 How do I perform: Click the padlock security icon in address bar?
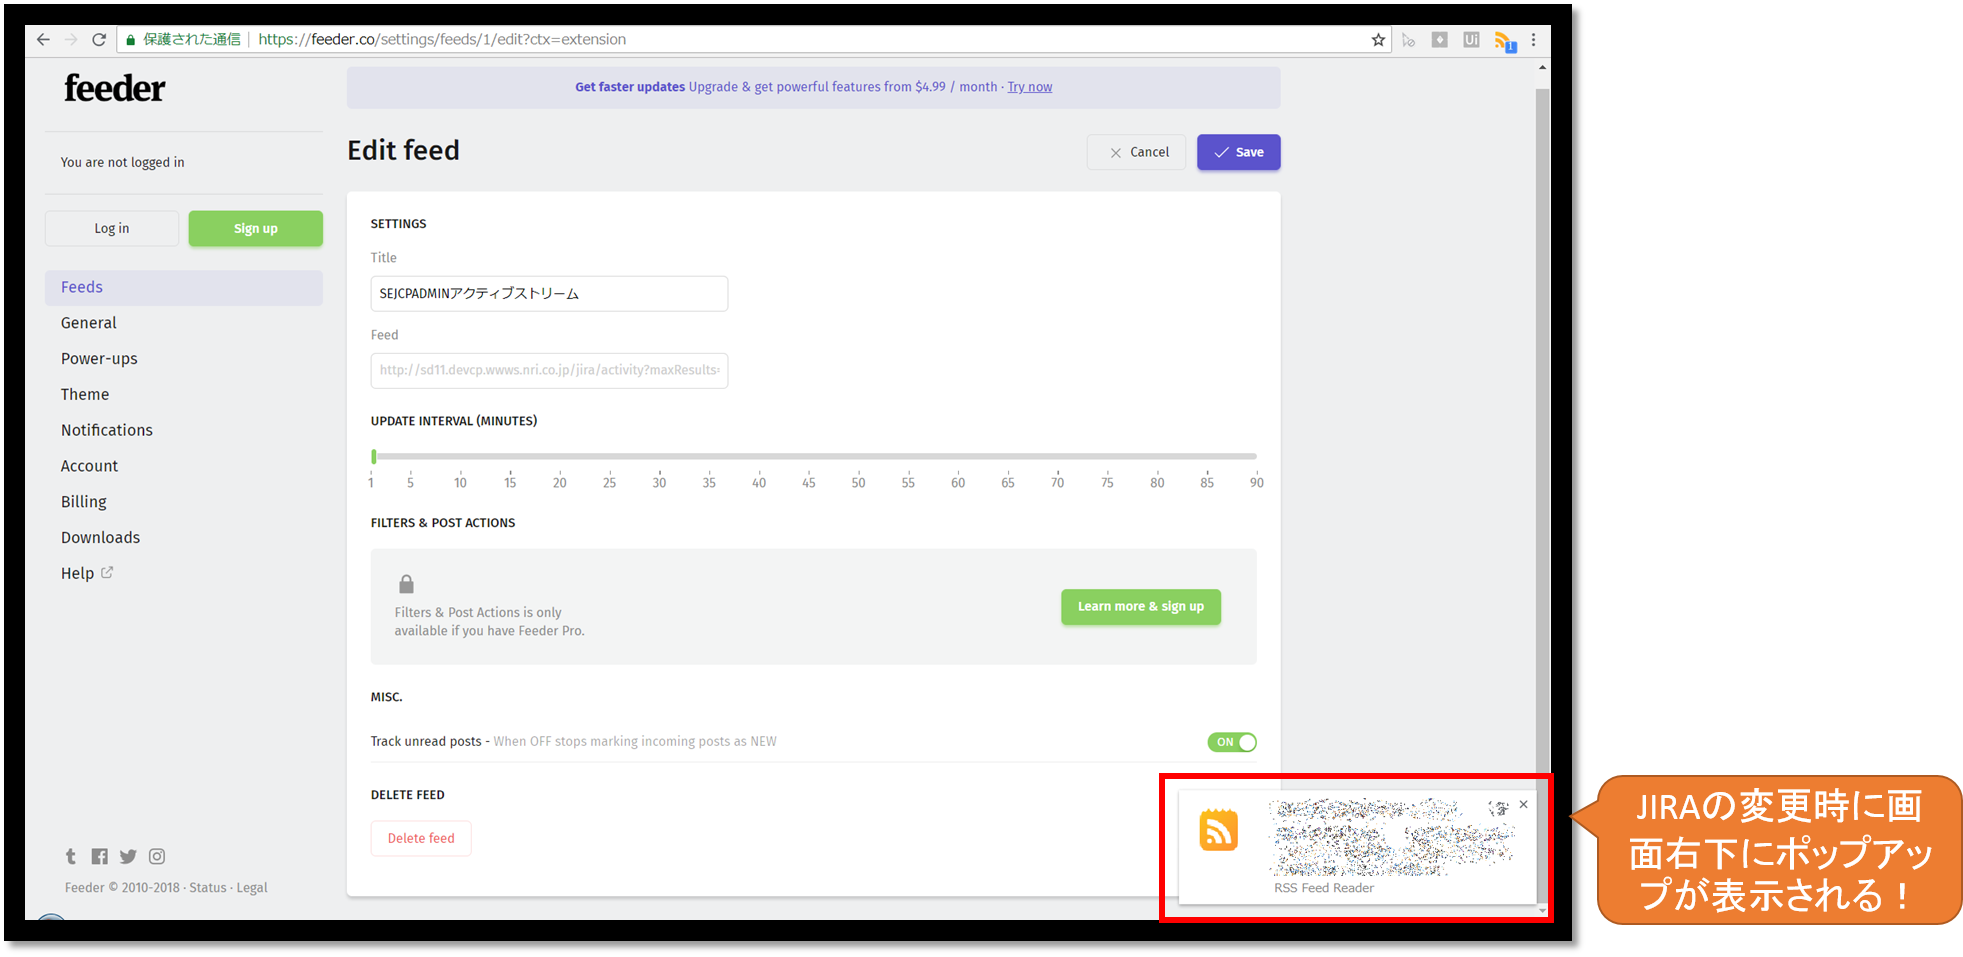(x=130, y=39)
